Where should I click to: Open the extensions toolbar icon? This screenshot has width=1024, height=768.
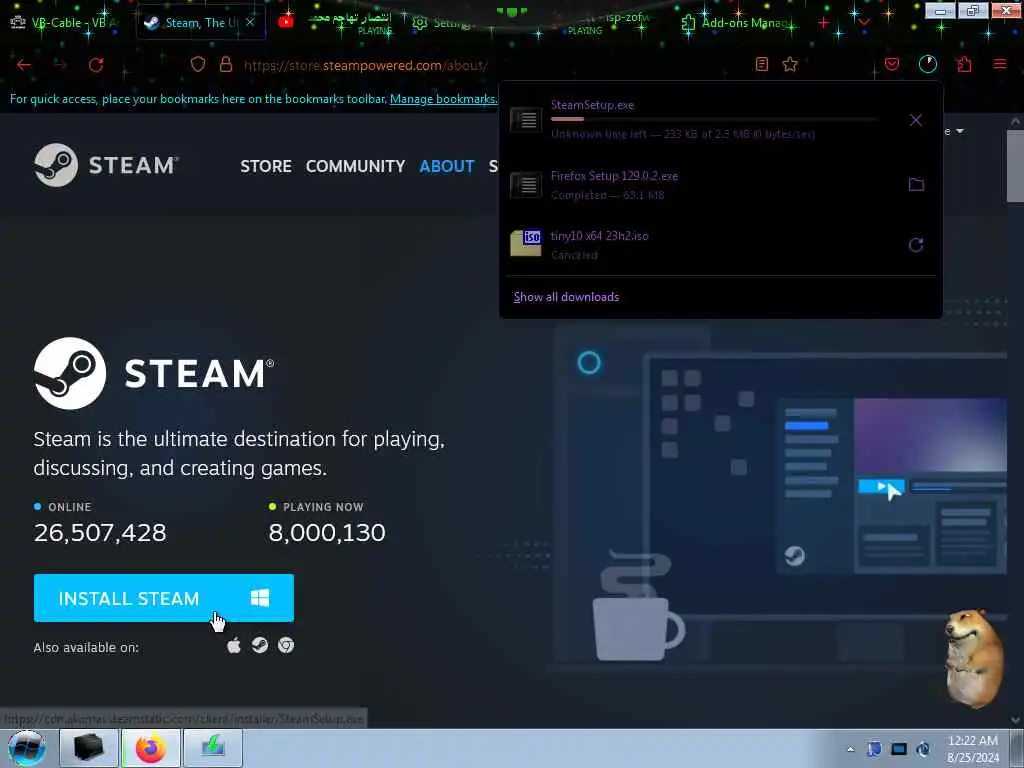click(964, 64)
